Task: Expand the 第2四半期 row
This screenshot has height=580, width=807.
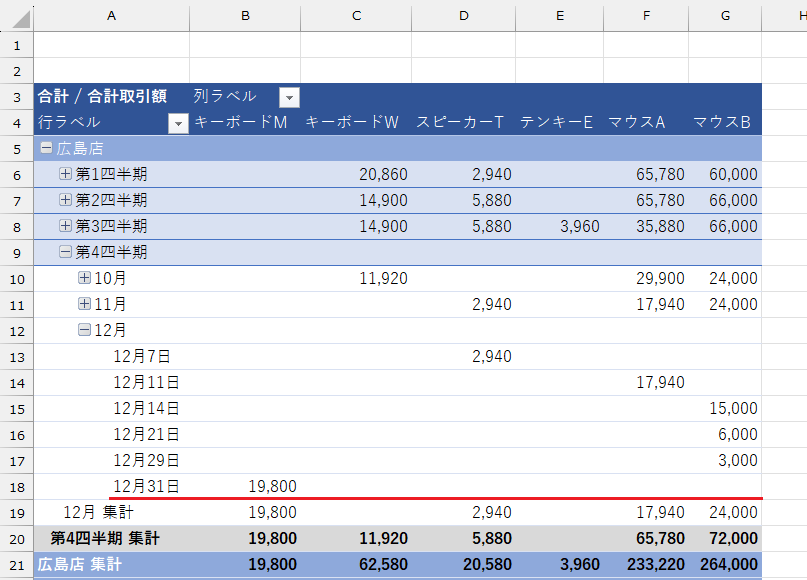Action: [66, 200]
